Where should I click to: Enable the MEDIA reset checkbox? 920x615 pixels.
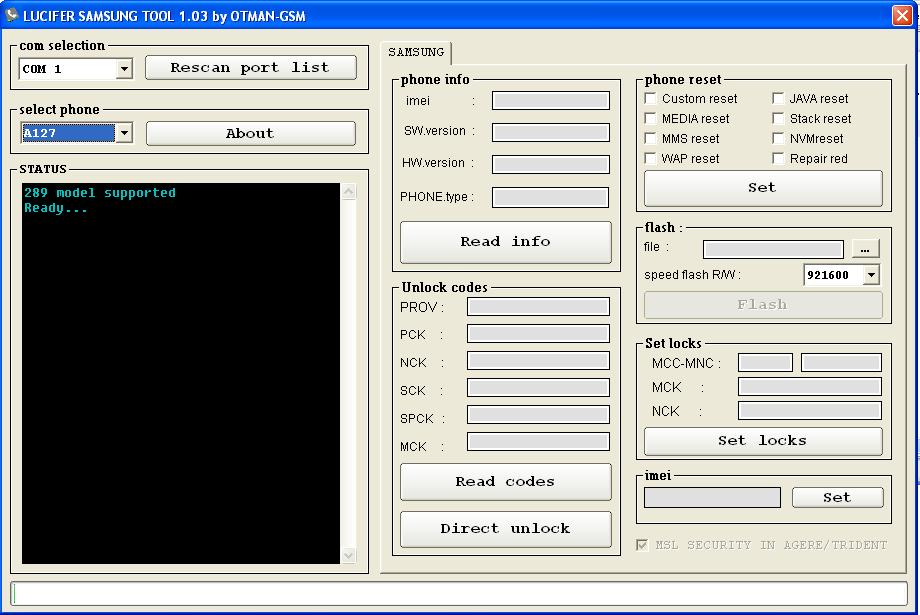pyautogui.click(x=650, y=119)
